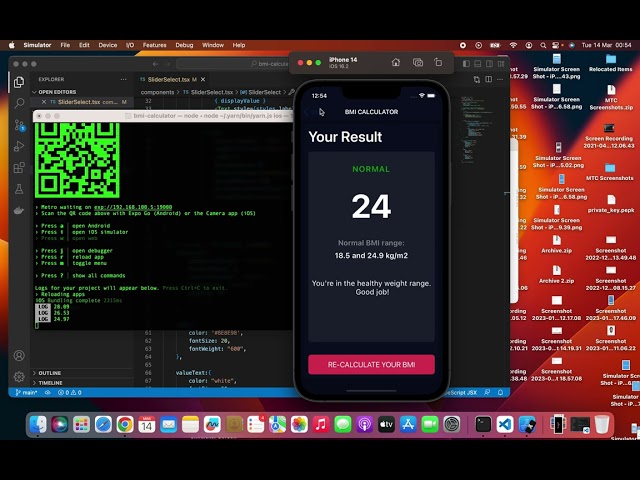Open the File menu

65,45
